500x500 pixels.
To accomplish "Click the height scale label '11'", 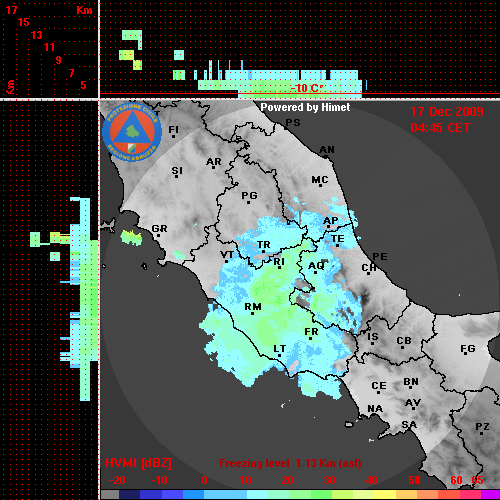I will tap(49, 47).
